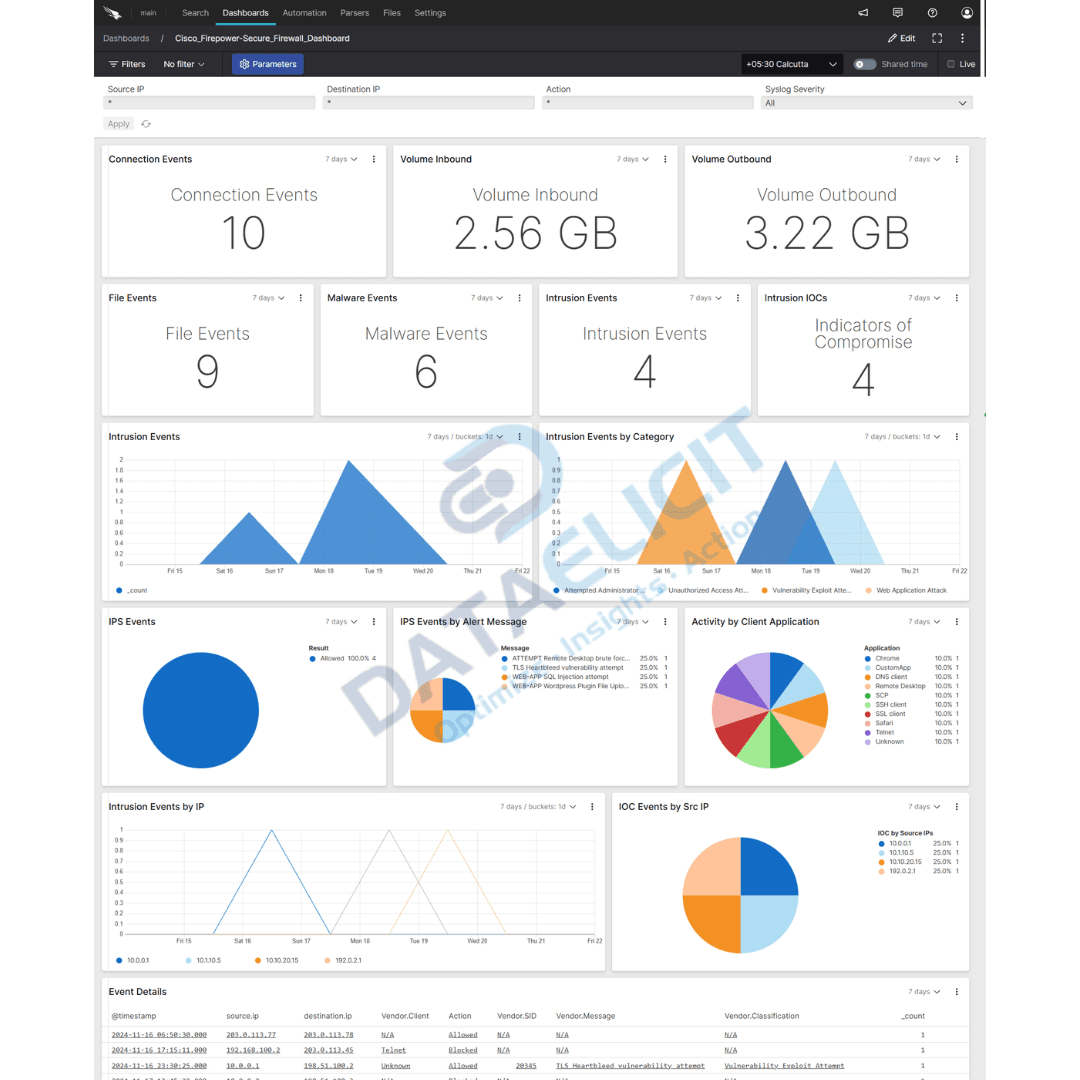
Task: Click the Apply button
Action: (118, 123)
